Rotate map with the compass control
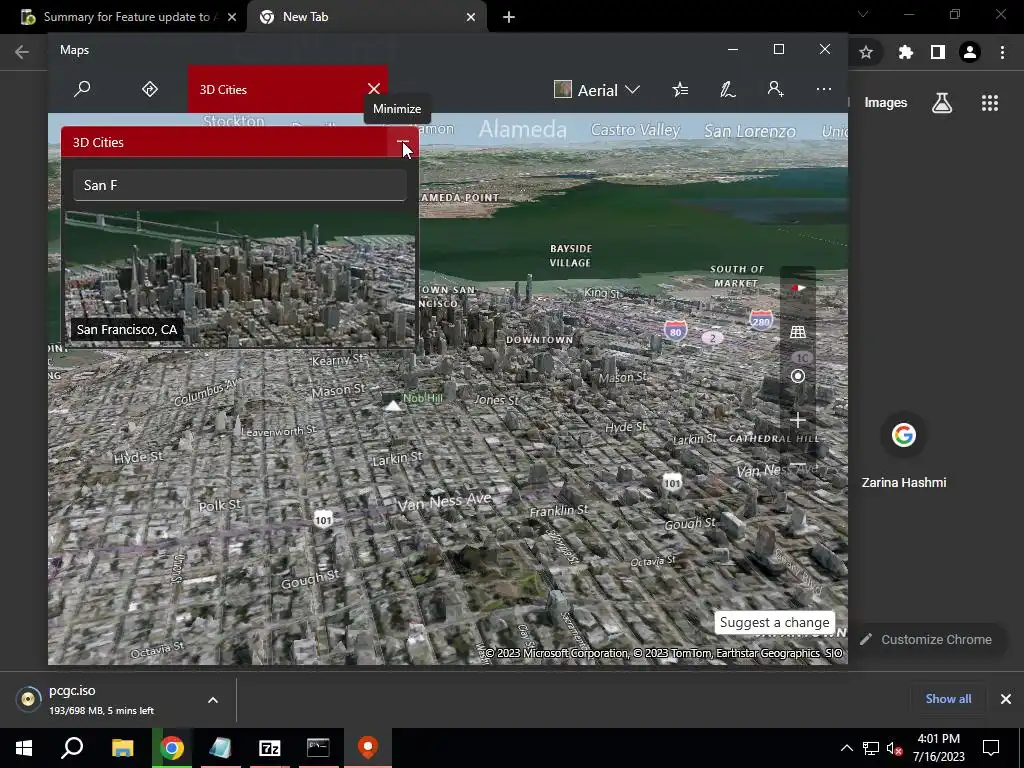The height and width of the screenshot is (768, 1024). point(798,287)
